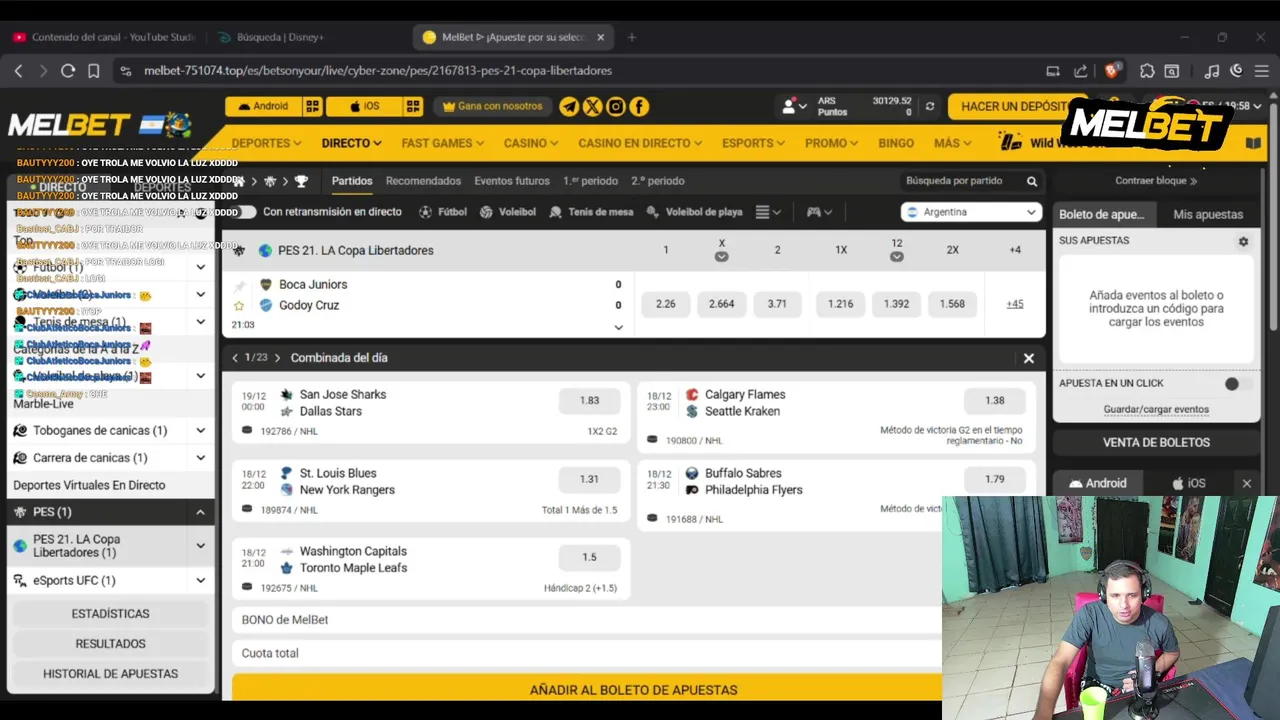
Task: Select the 2.º periodo tab
Action: click(x=658, y=181)
